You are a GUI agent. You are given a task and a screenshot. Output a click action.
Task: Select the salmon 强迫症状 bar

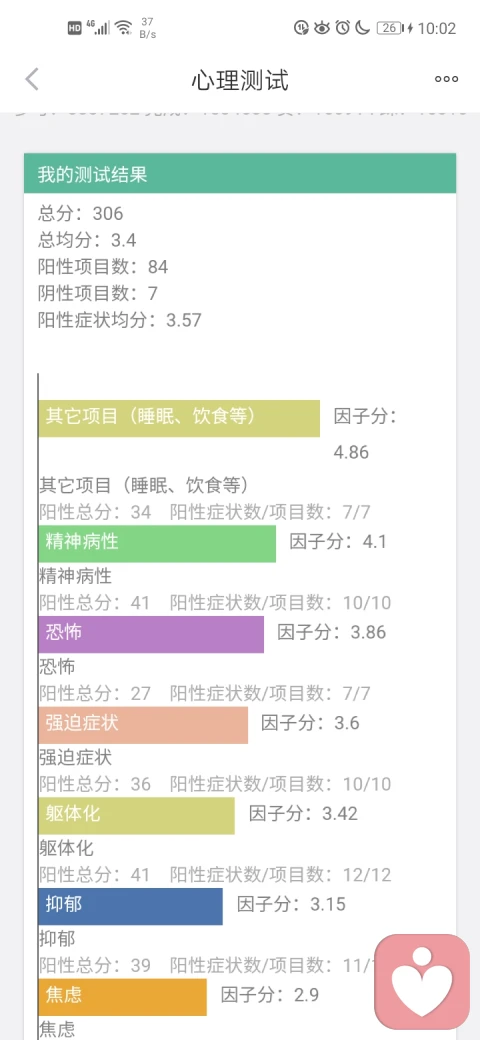point(143,725)
